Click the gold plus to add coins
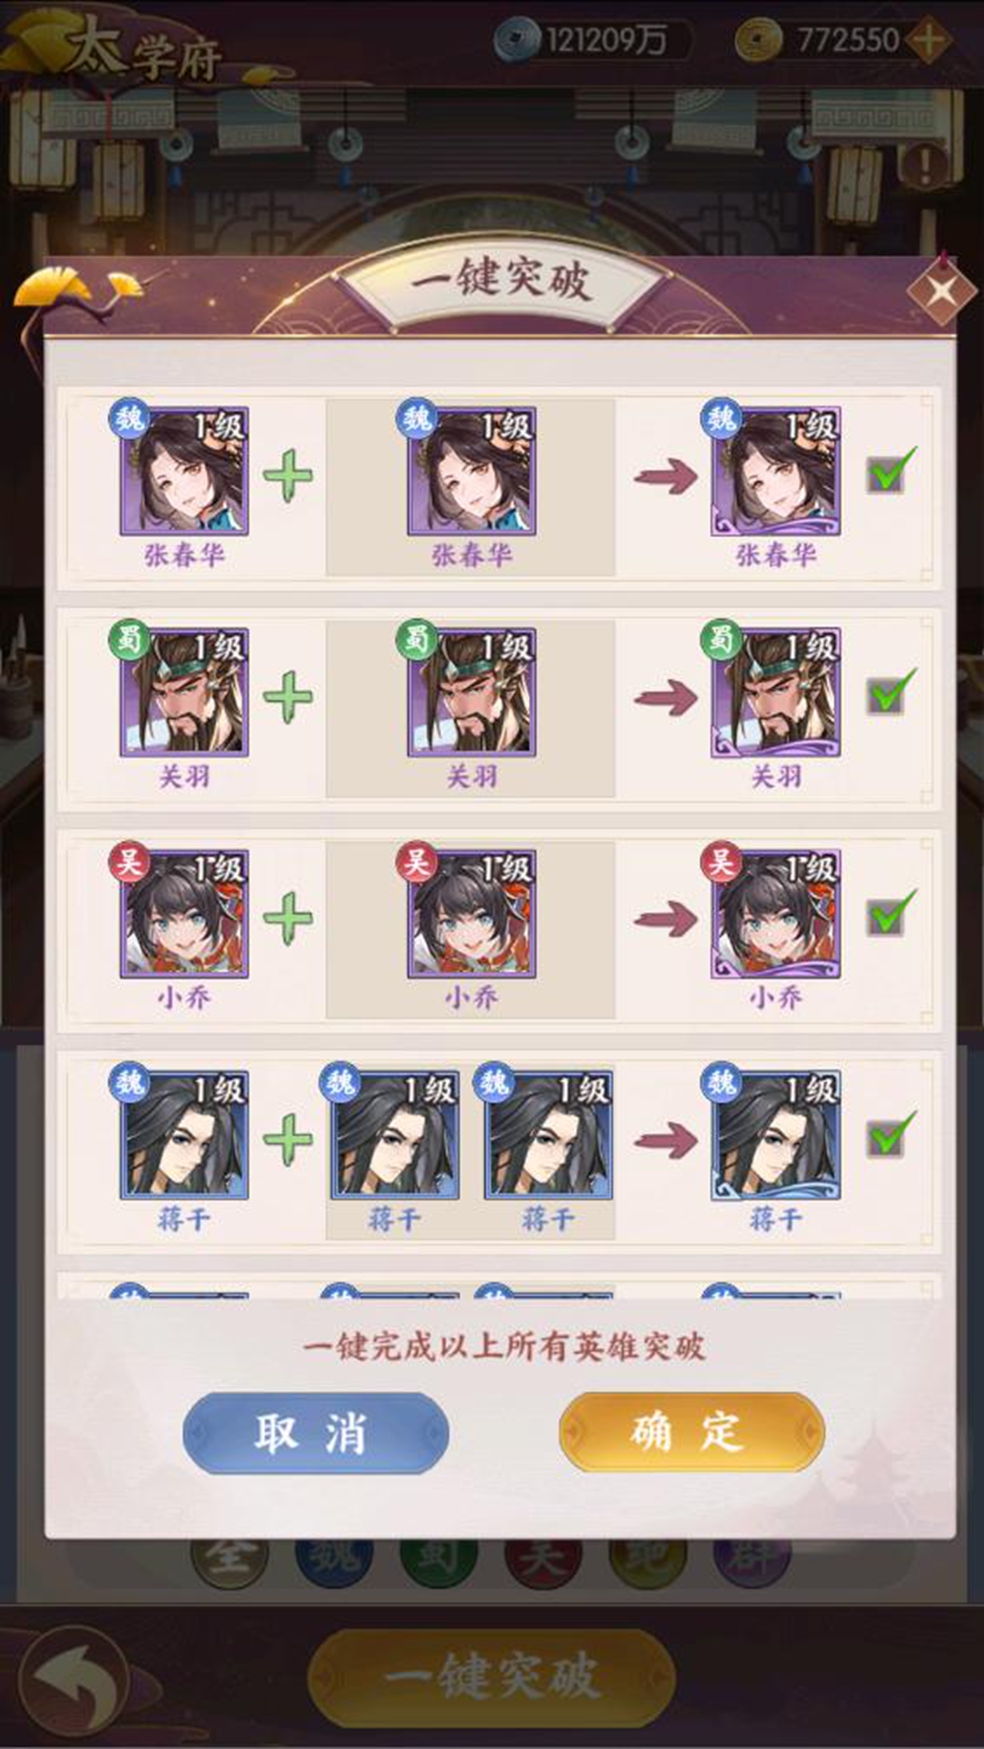 pos(929,40)
